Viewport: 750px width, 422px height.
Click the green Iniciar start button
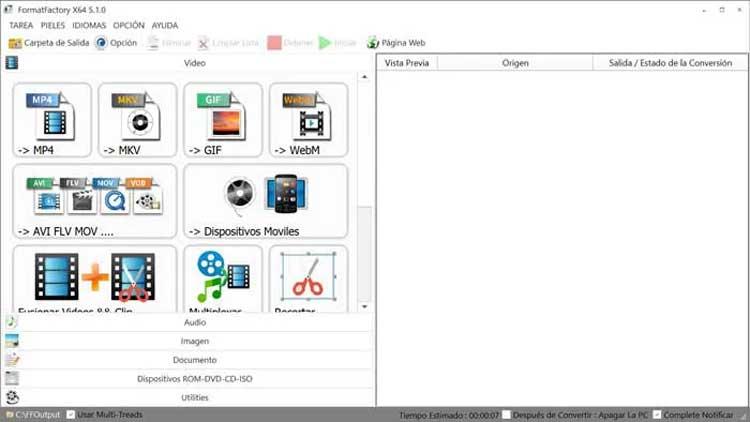(338, 43)
